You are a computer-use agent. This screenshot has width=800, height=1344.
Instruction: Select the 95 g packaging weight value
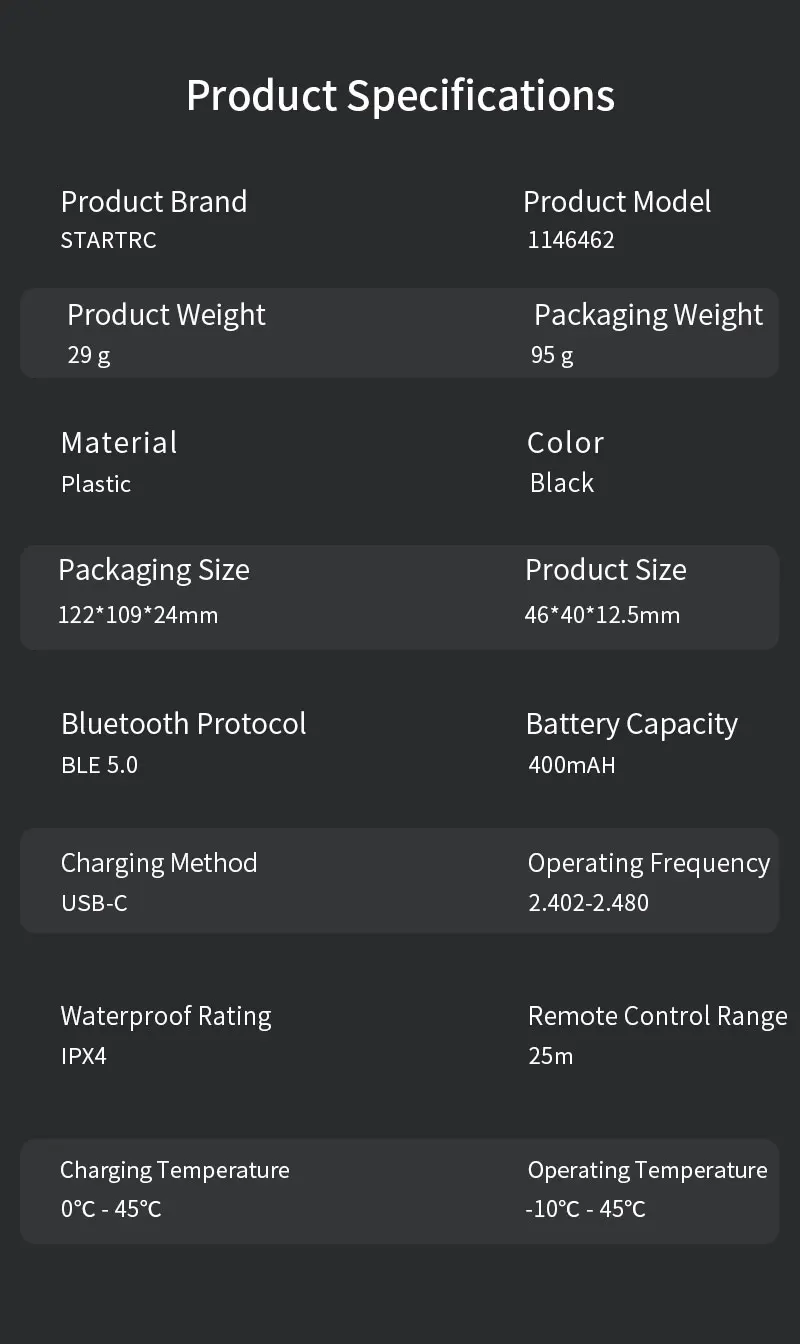pos(552,356)
